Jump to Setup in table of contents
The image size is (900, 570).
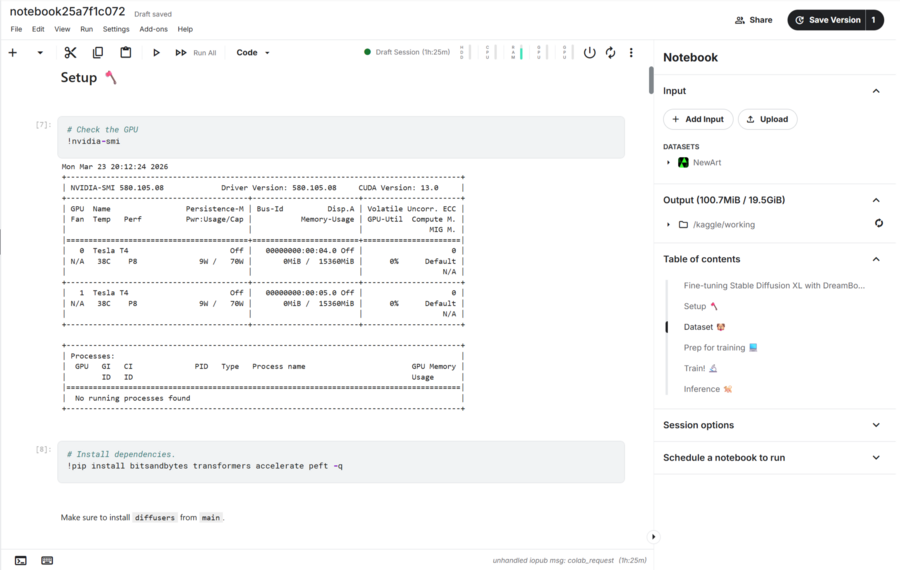700,306
